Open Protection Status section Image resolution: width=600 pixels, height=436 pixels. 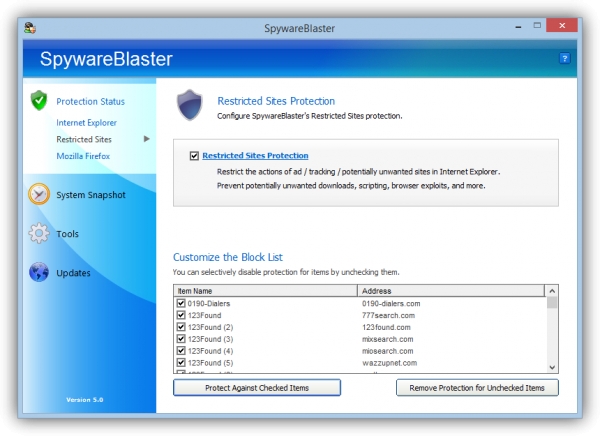pos(90,101)
